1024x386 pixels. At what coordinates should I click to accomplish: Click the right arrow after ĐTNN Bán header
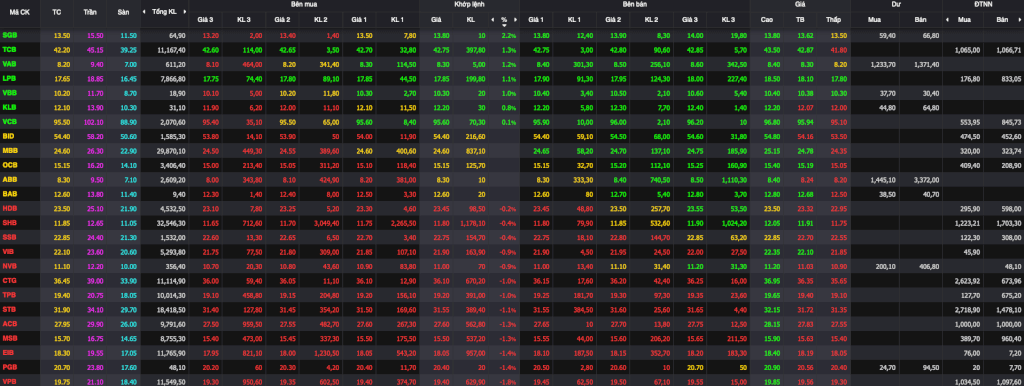1019,20
